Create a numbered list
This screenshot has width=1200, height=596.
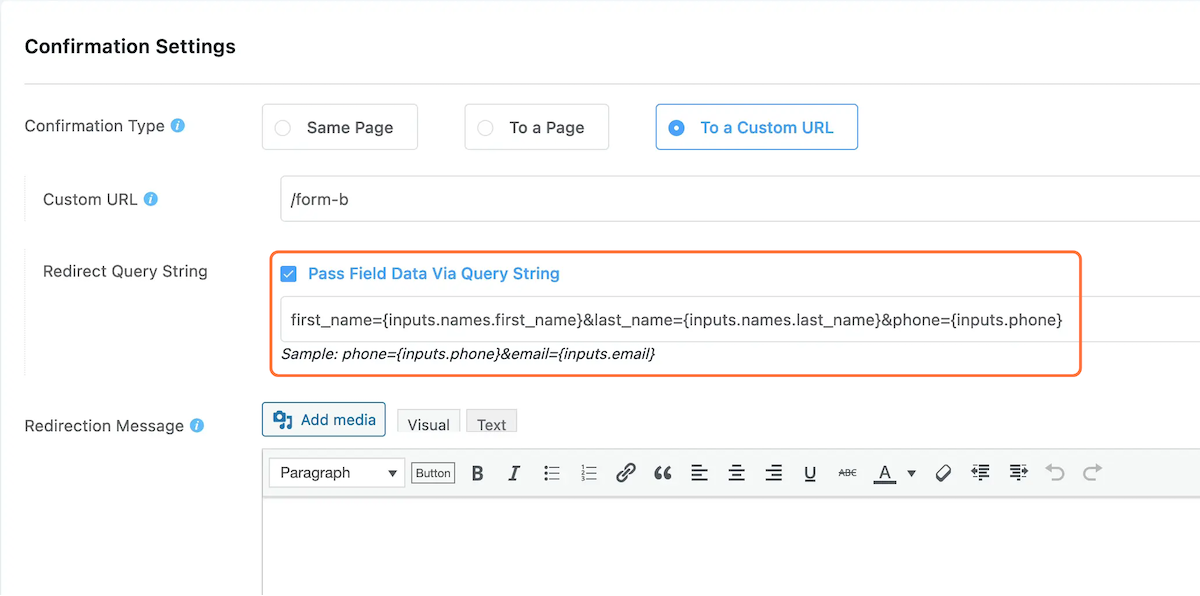coord(588,472)
